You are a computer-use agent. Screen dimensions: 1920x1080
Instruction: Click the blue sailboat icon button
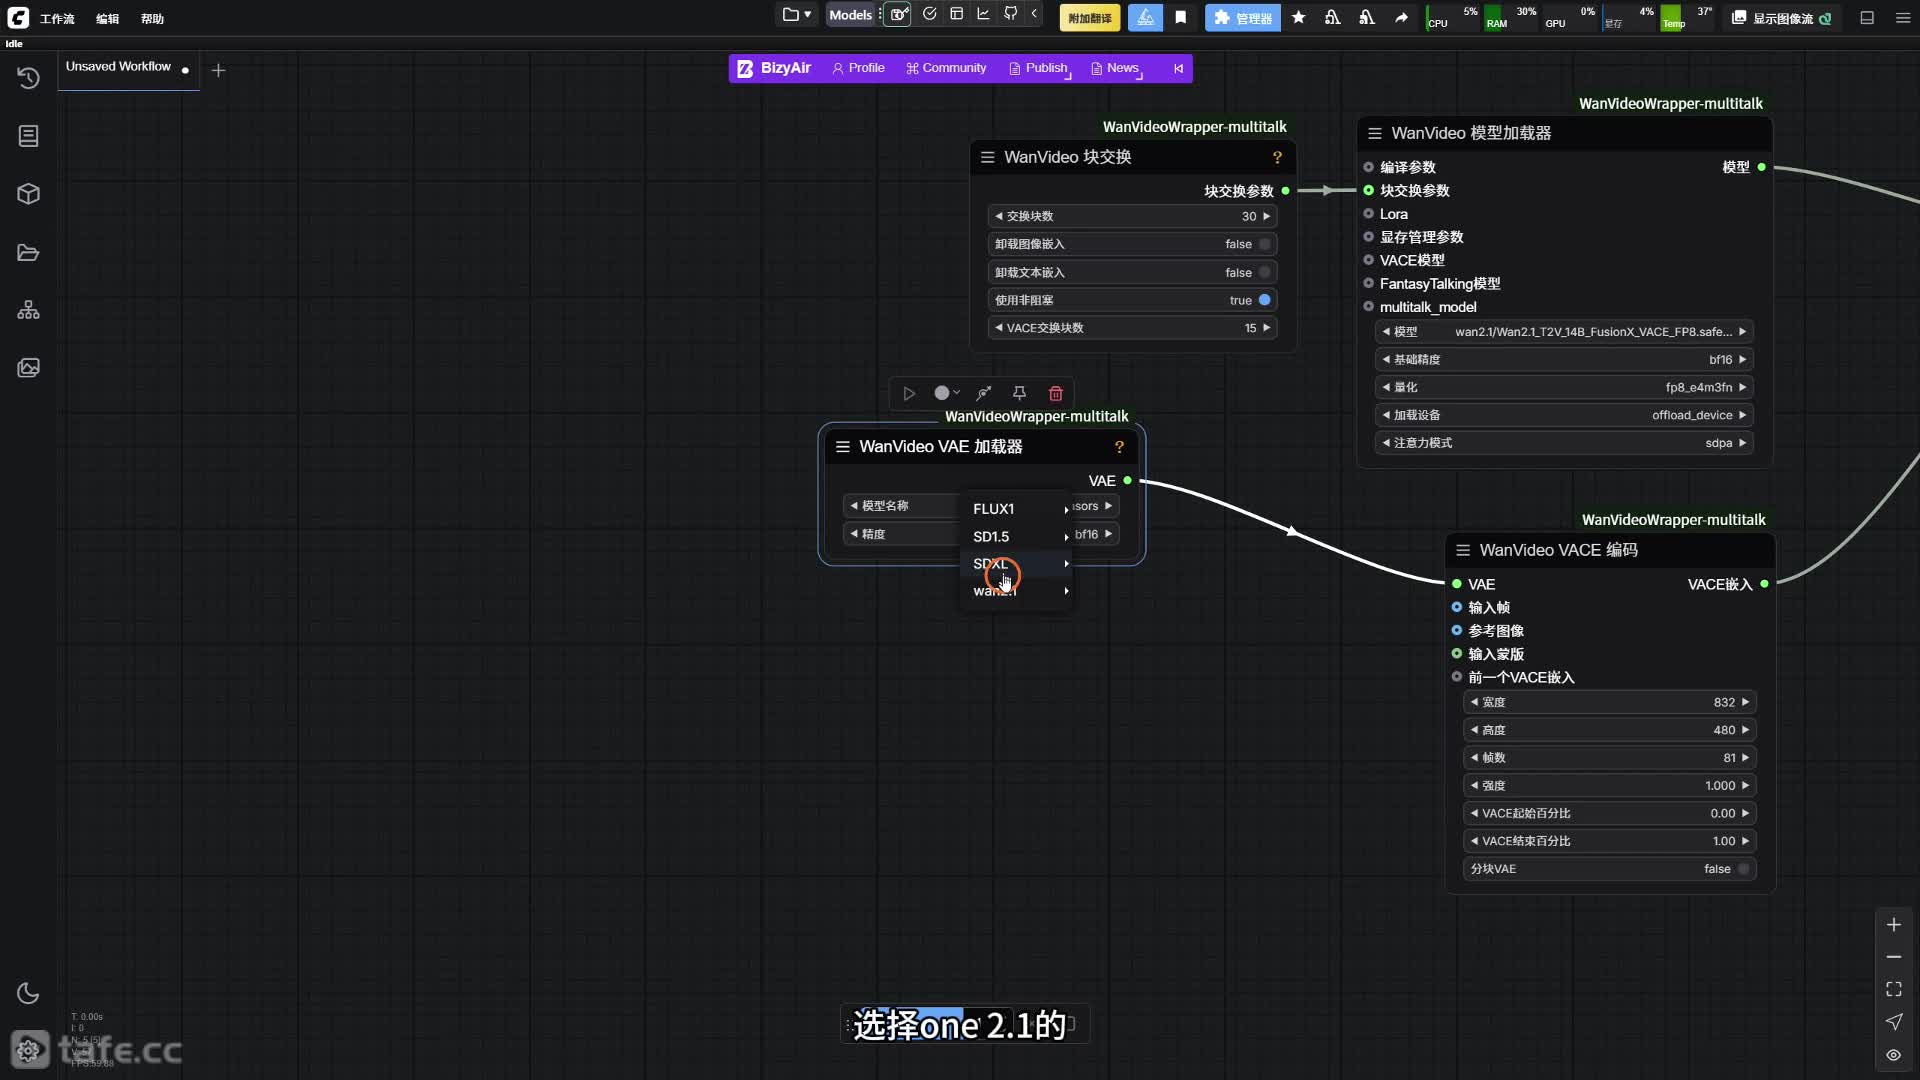pos(1146,17)
